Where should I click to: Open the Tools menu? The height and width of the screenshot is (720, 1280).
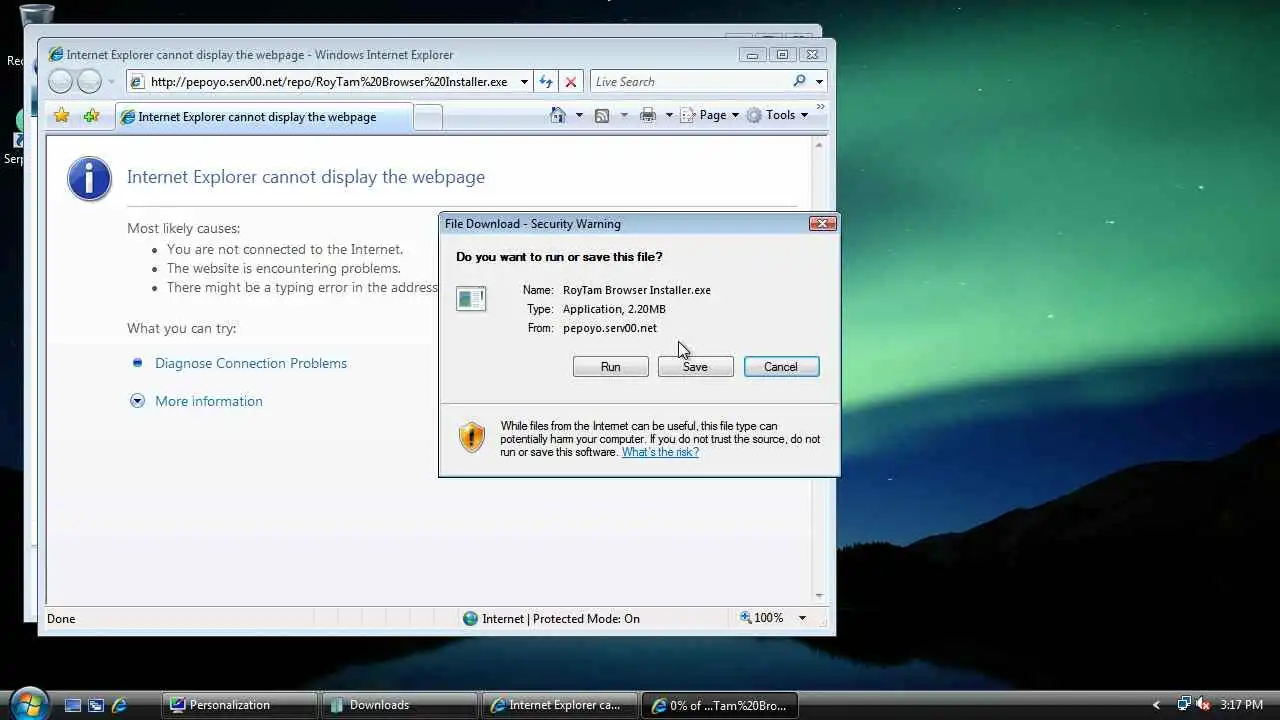(777, 115)
